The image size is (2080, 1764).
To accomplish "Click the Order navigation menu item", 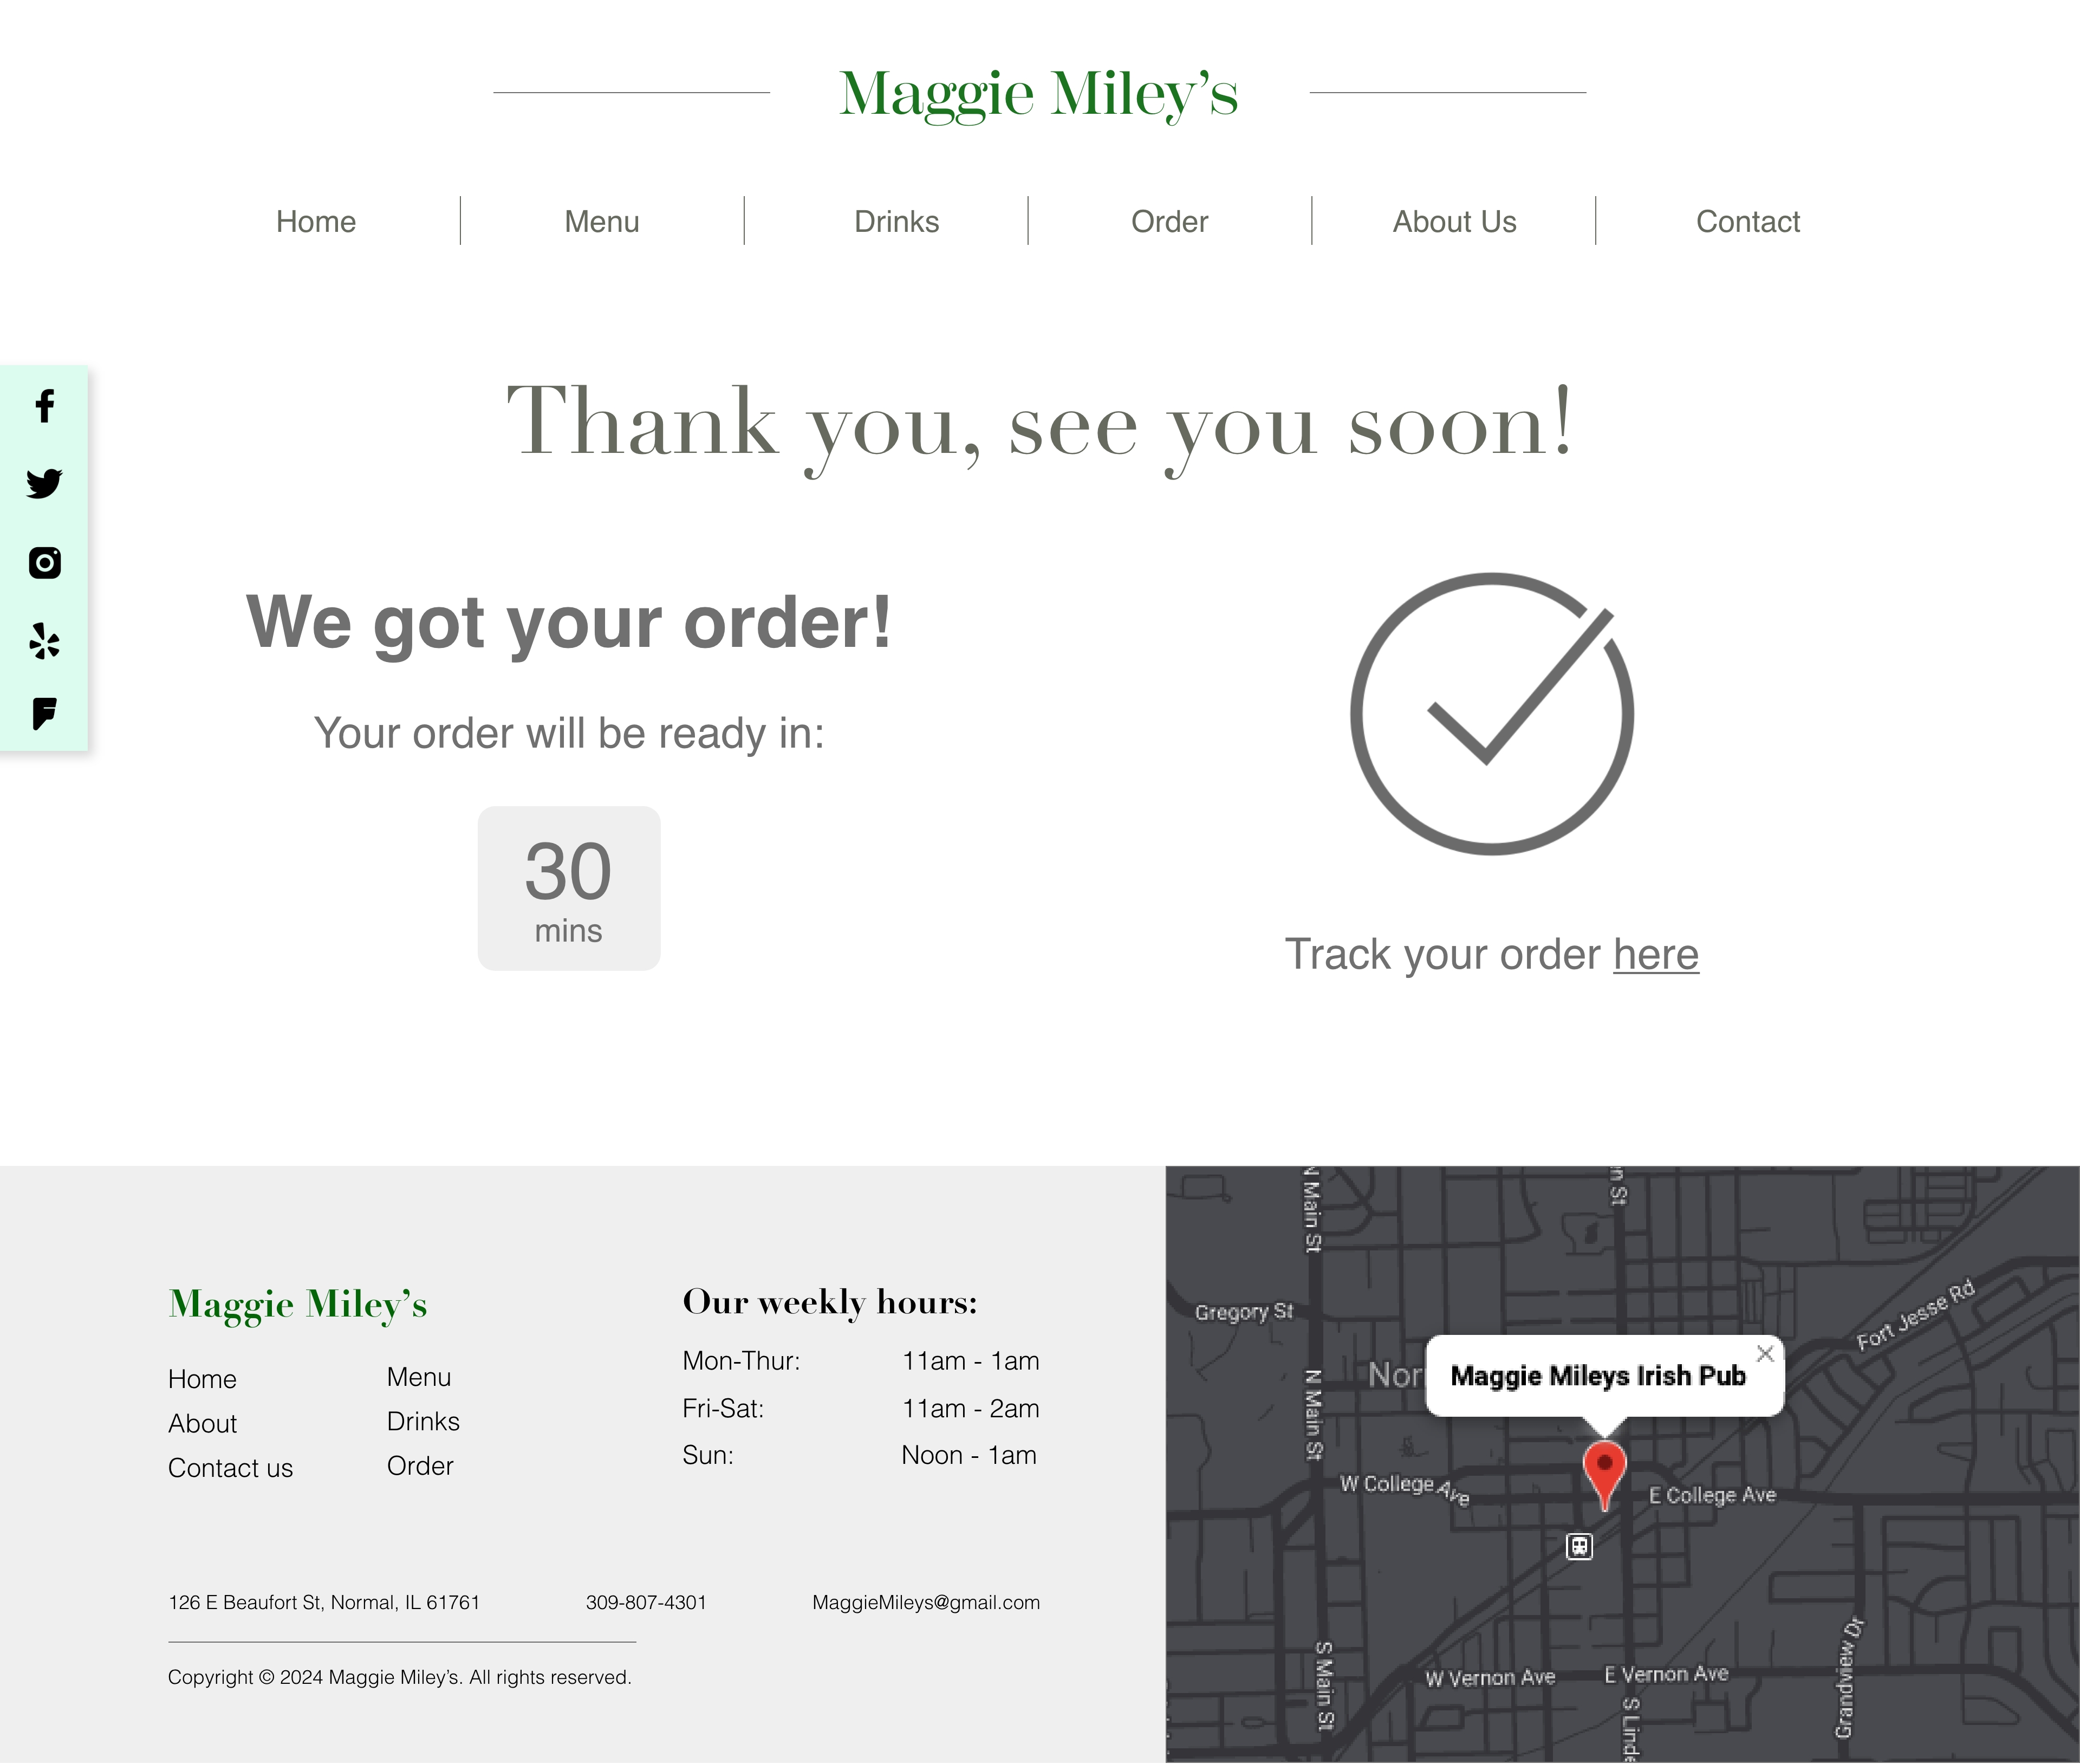I will (x=1168, y=220).
